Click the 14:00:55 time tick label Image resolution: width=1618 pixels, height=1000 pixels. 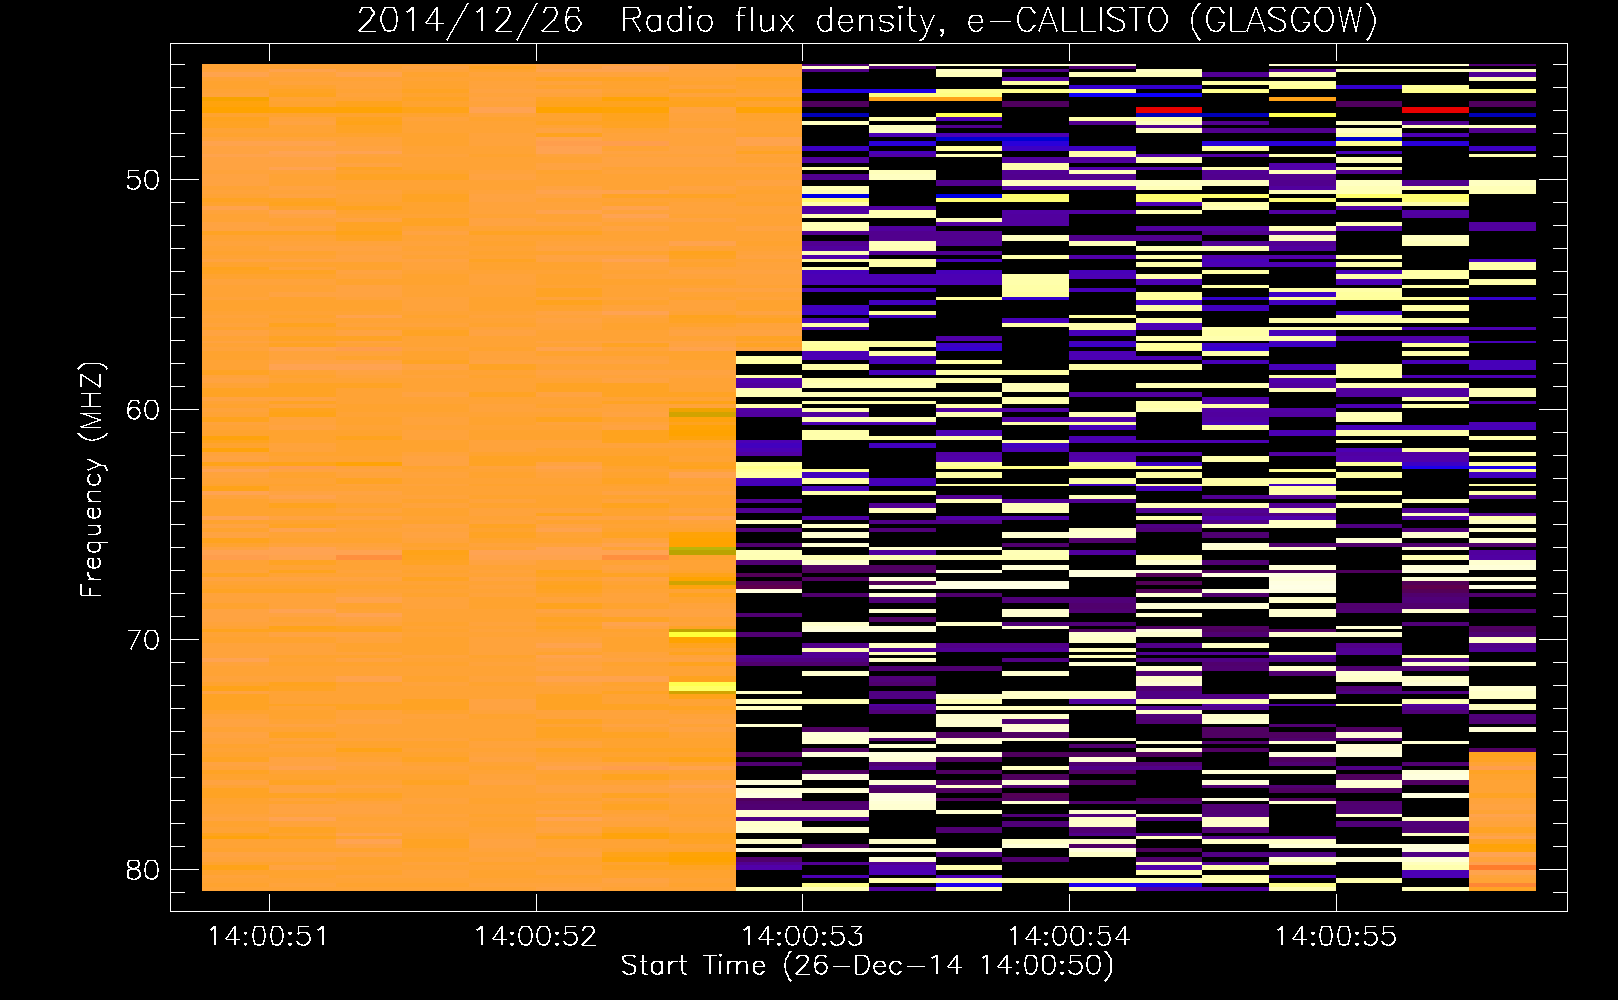pyautogui.click(x=1336, y=937)
